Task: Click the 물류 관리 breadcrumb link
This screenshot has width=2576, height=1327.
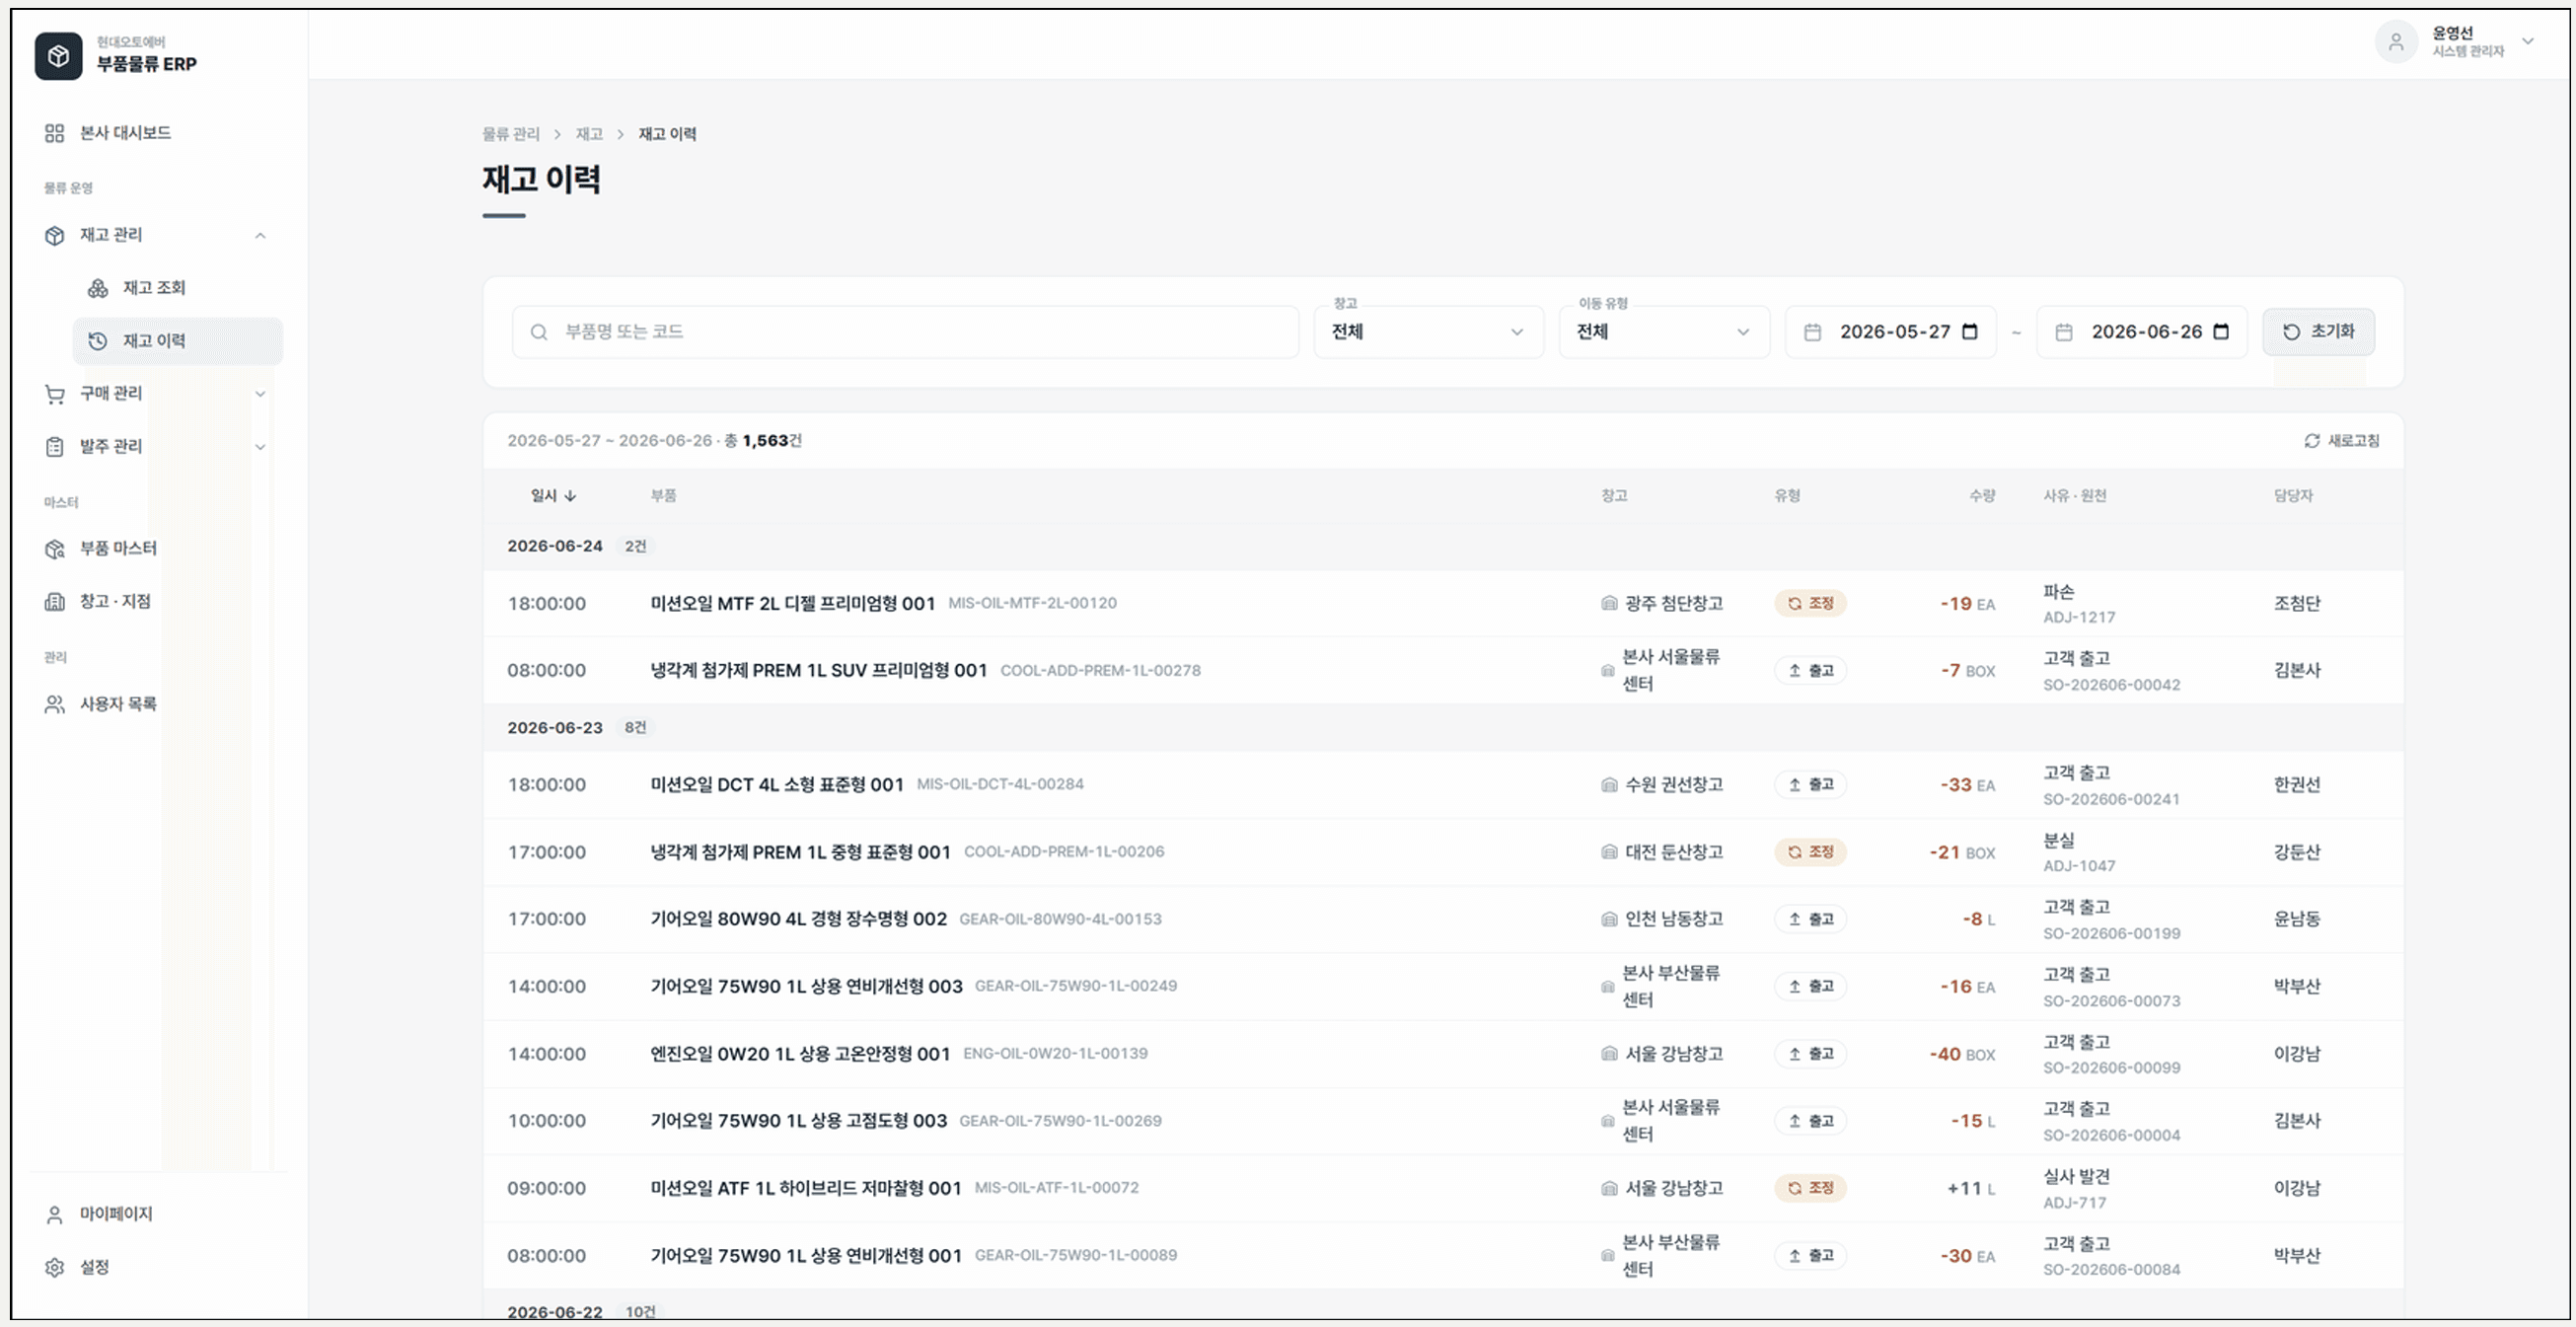Action: (x=511, y=134)
